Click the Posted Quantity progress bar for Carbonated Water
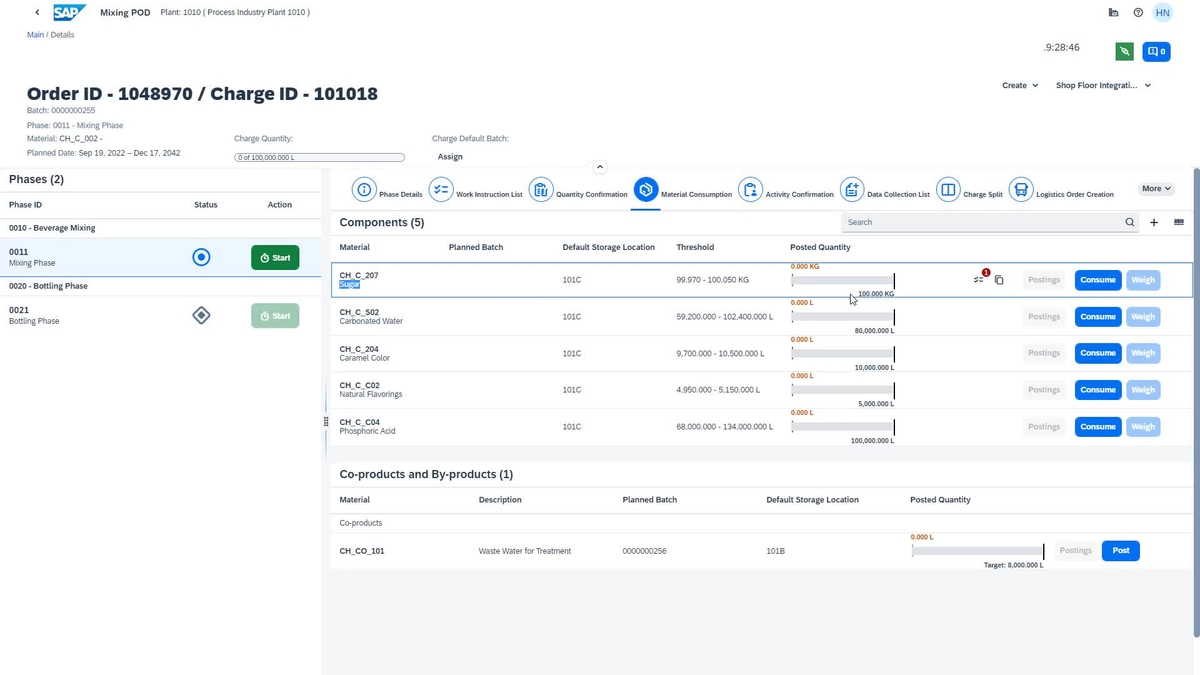1200x675 pixels. (840, 317)
